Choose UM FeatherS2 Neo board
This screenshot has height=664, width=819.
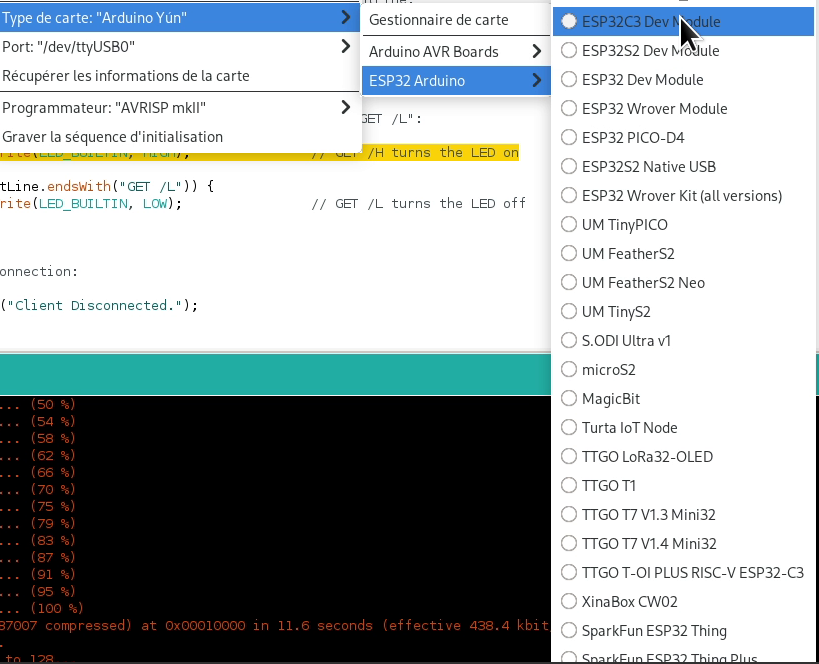(x=683, y=283)
